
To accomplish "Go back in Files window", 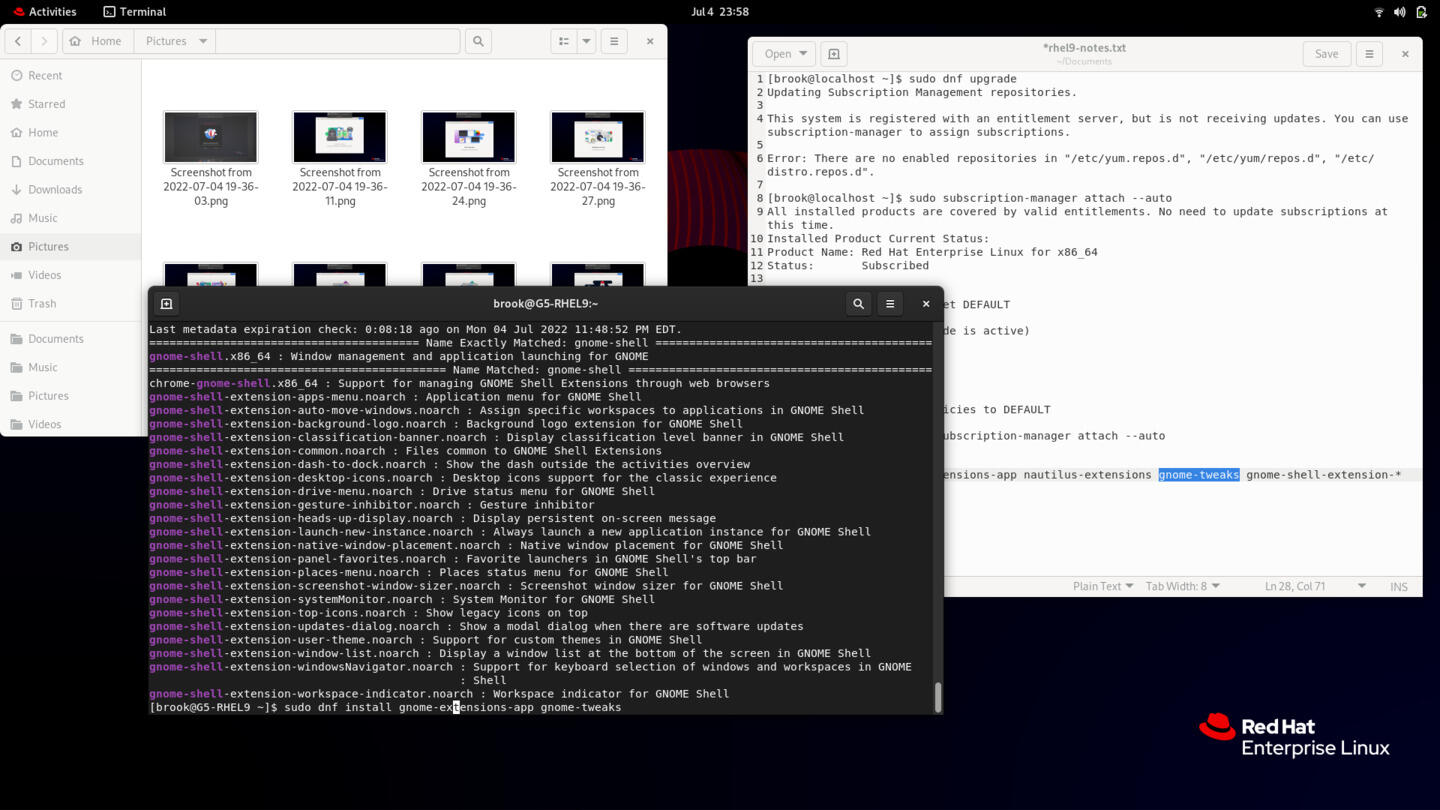I will [x=18, y=41].
